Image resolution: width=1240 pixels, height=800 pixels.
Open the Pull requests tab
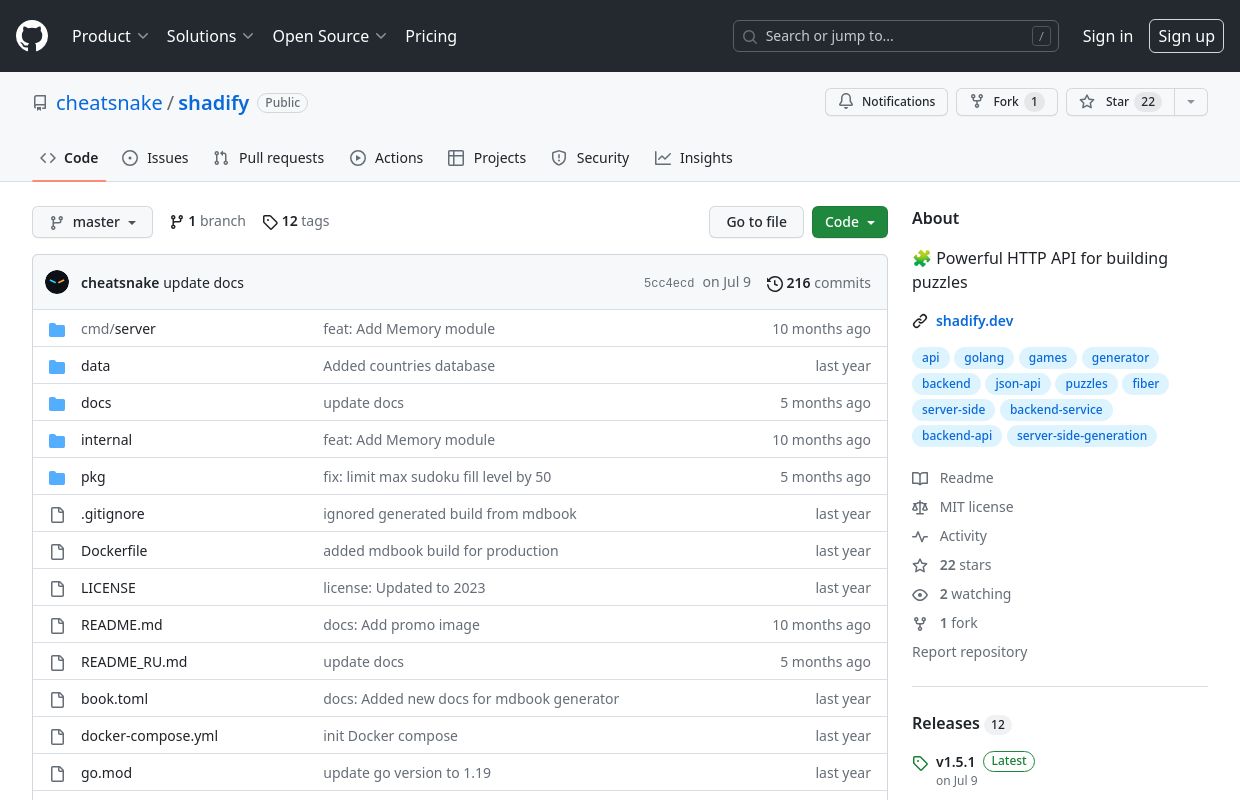click(269, 158)
